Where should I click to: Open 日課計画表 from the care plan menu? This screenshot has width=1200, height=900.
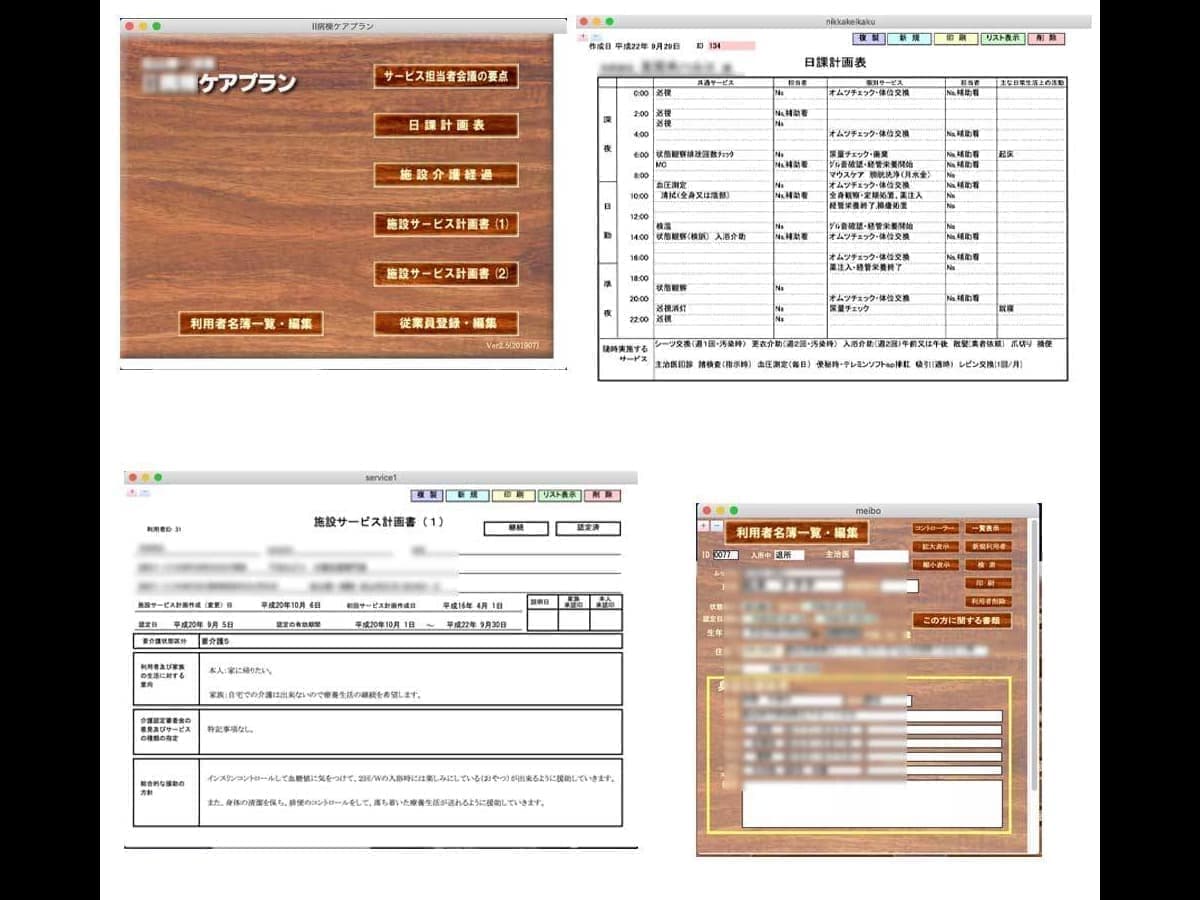[446, 126]
